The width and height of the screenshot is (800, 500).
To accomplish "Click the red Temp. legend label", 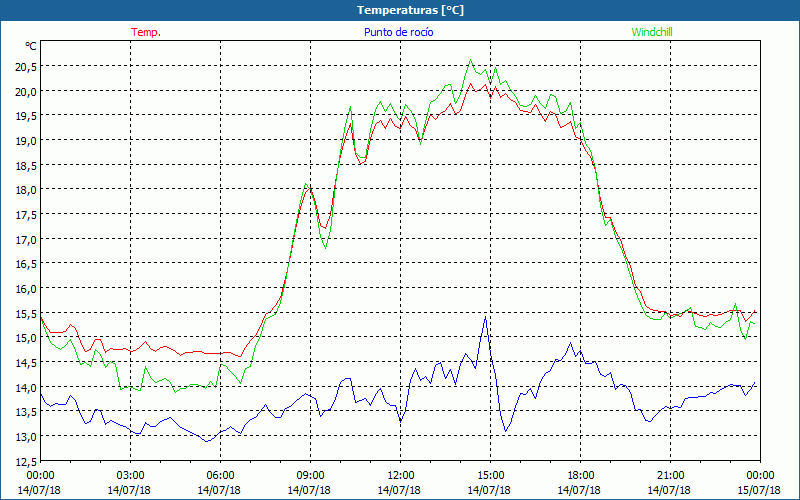I will [146, 32].
